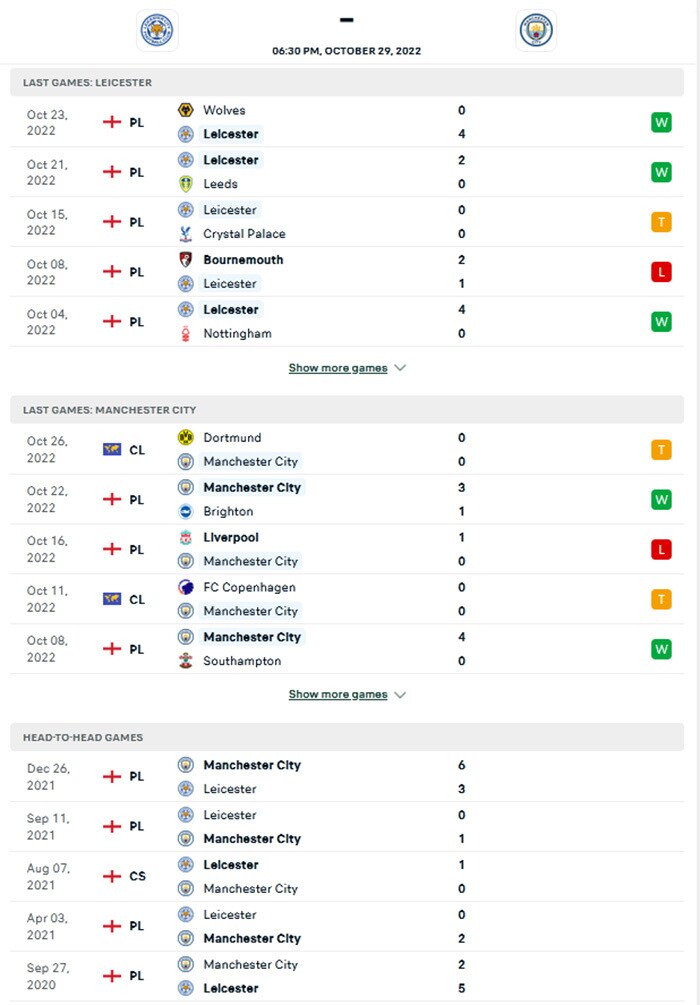Click the red L badge for Bournemouth match
The height and width of the screenshot is (1005, 700).
[661, 272]
